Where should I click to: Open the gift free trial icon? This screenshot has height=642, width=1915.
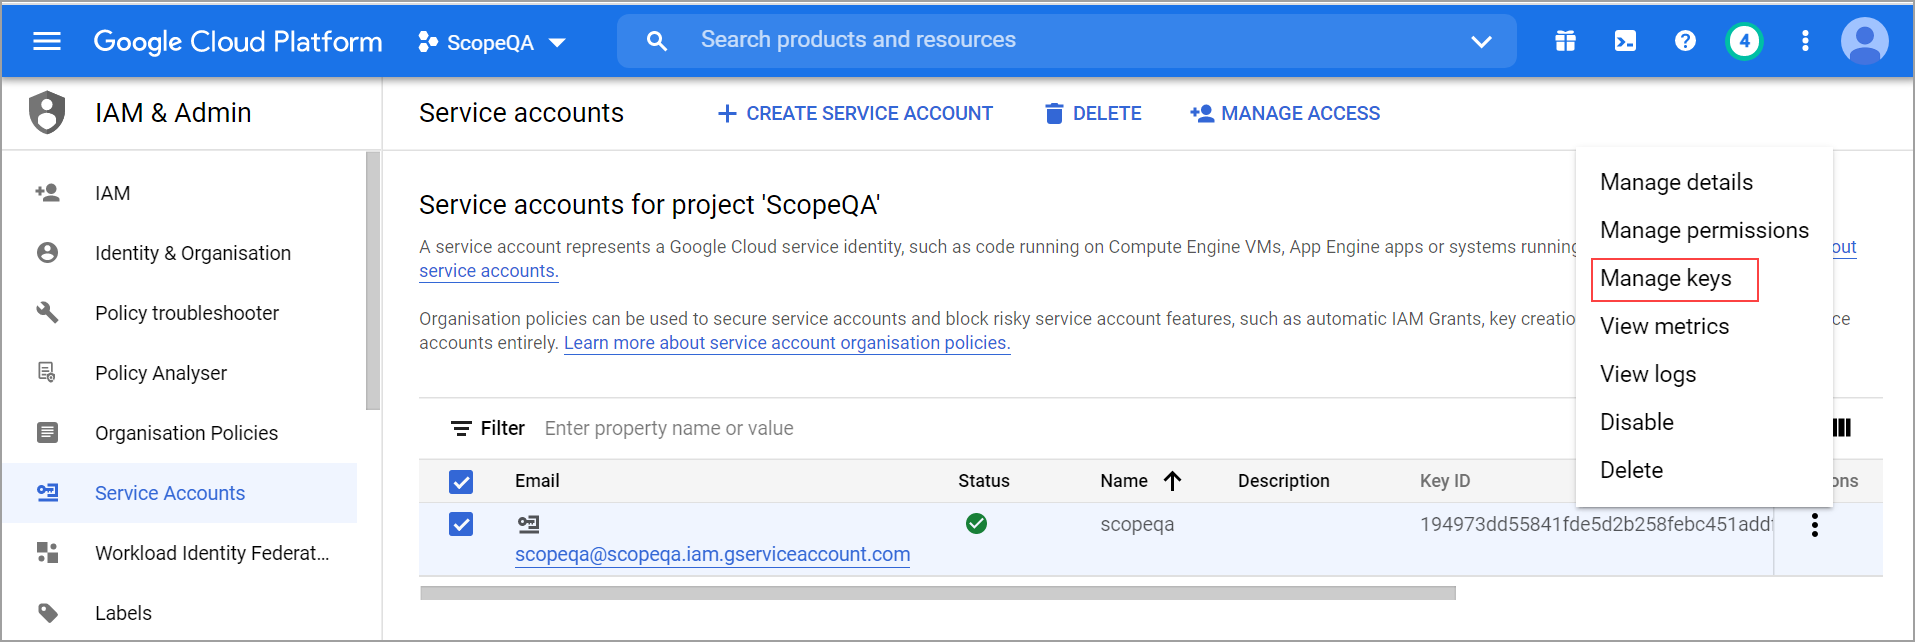pos(1565,41)
